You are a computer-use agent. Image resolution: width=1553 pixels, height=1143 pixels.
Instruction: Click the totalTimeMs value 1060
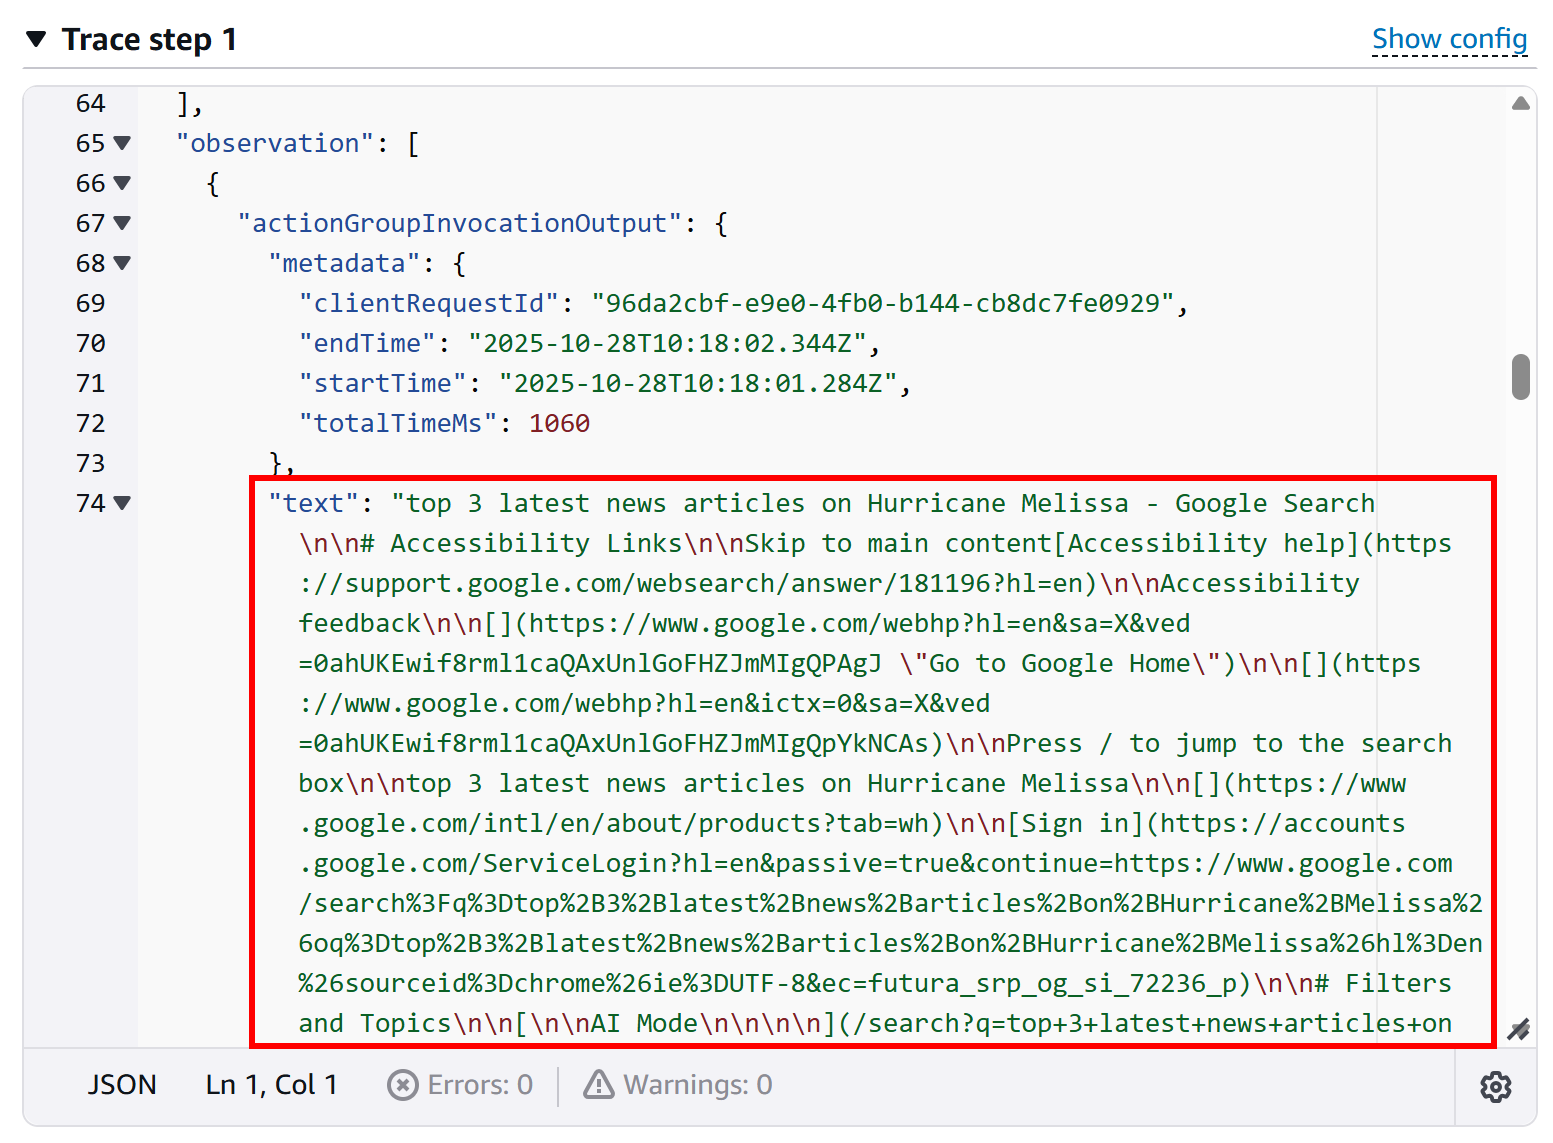click(x=559, y=422)
